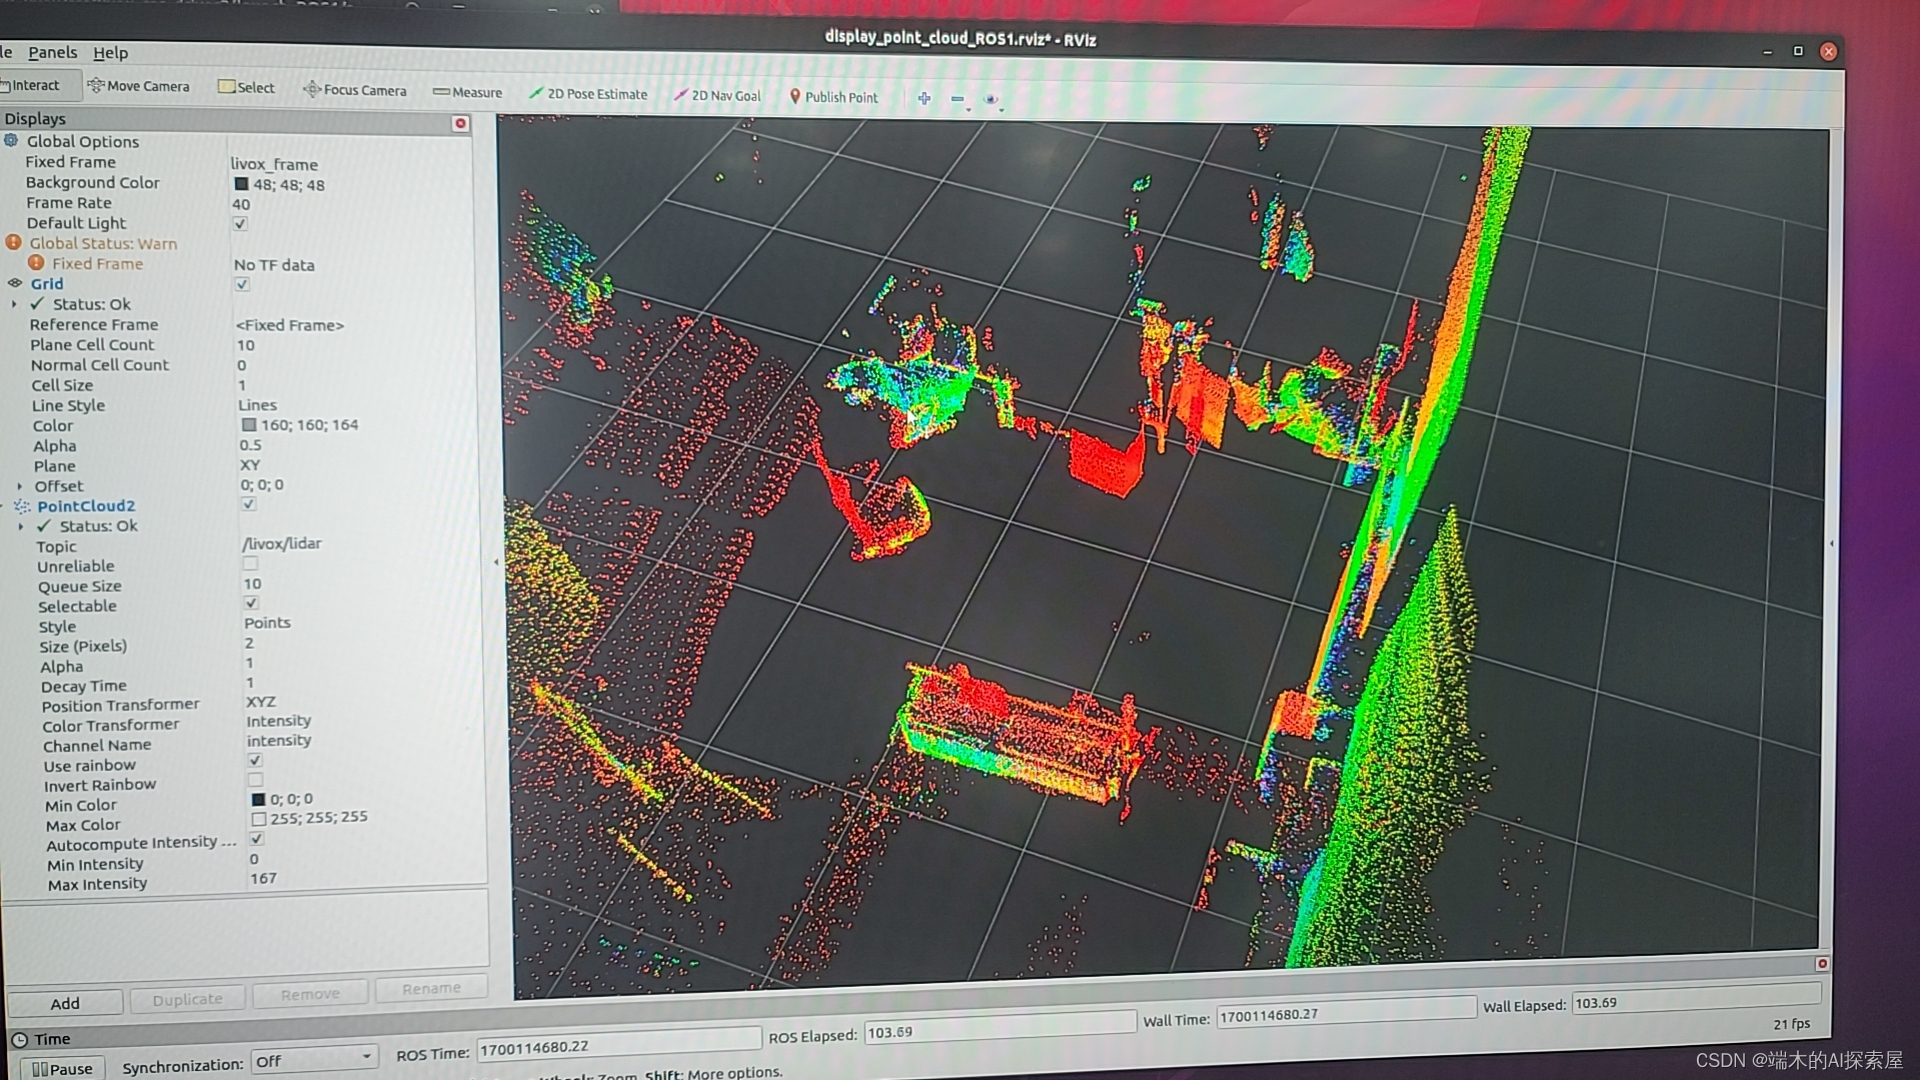Click the Wall Time field

tap(1346, 1014)
